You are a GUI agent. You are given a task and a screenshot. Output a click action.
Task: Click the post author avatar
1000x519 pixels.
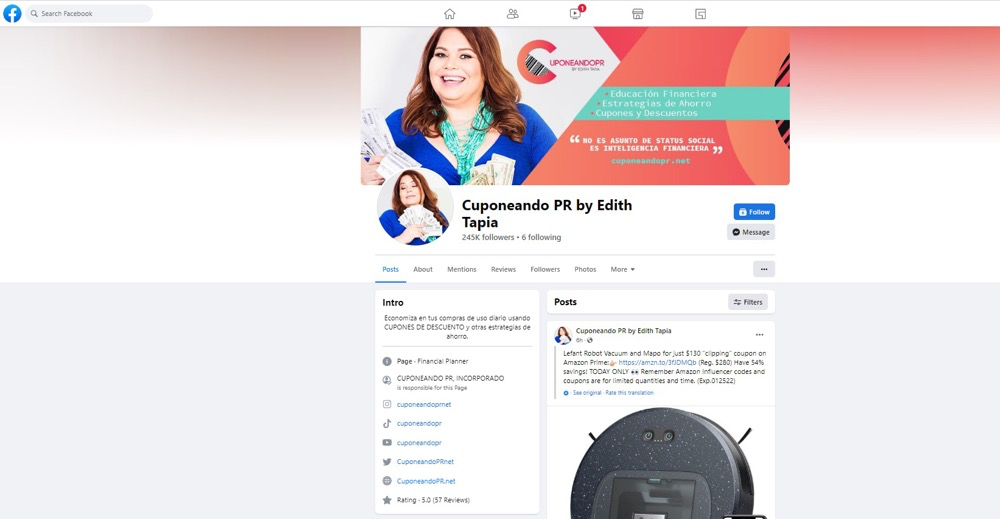click(x=563, y=335)
